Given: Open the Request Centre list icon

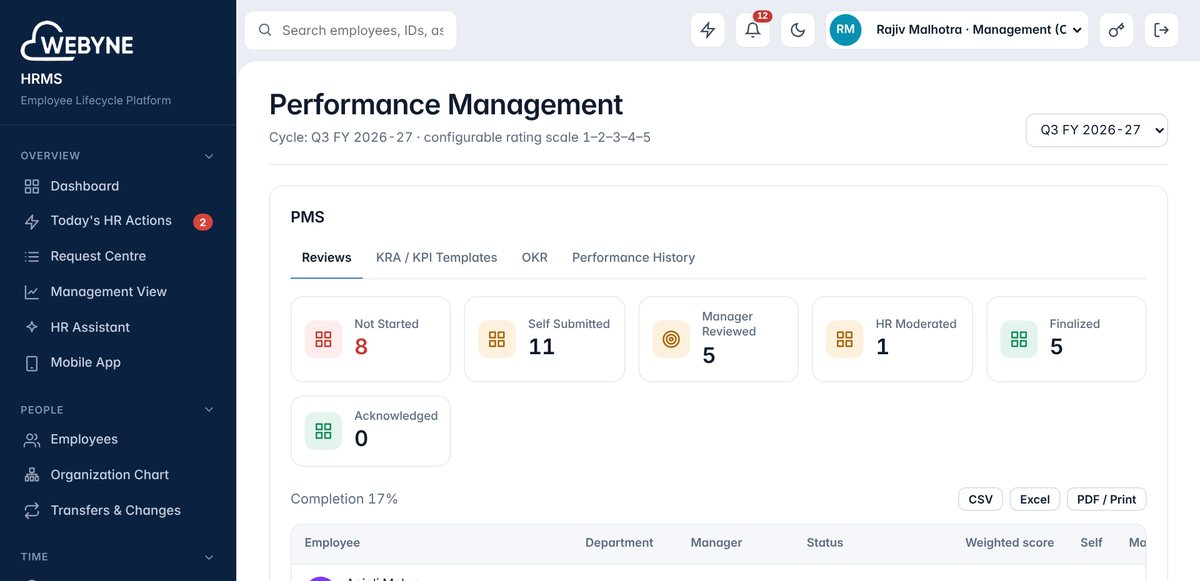Looking at the screenshot, I should tap(32, 257).
